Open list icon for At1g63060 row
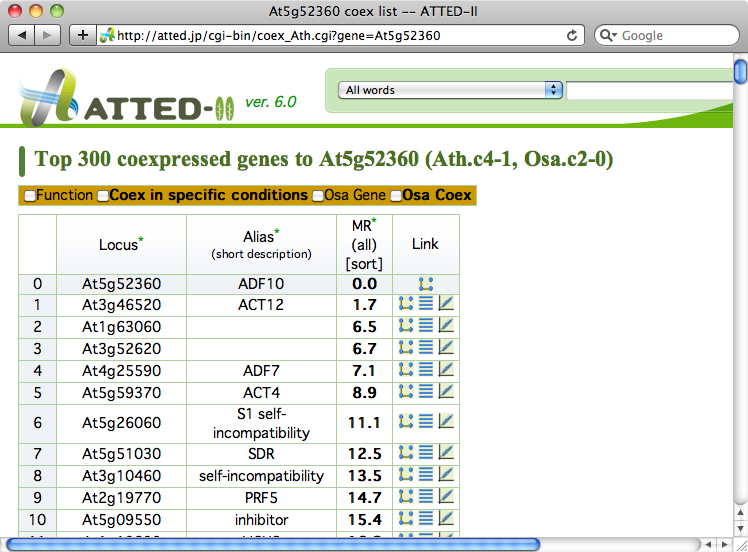 (x=426, y=326)
